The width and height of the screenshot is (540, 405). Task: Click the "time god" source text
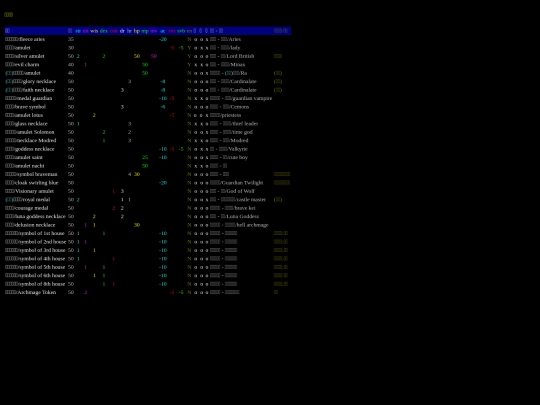coord(242,132)
